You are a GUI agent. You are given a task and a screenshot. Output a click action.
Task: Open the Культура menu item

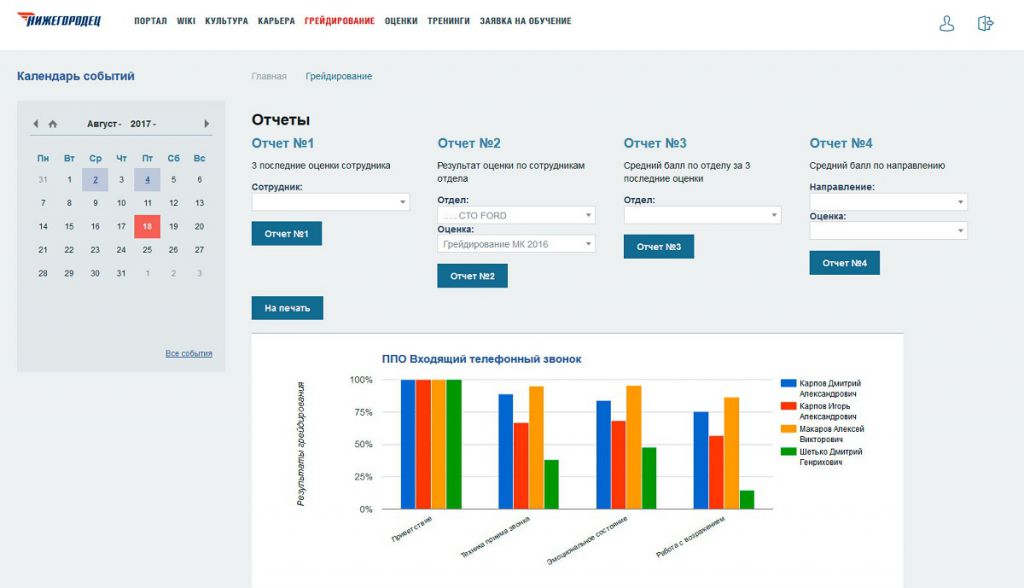[226, 21]
